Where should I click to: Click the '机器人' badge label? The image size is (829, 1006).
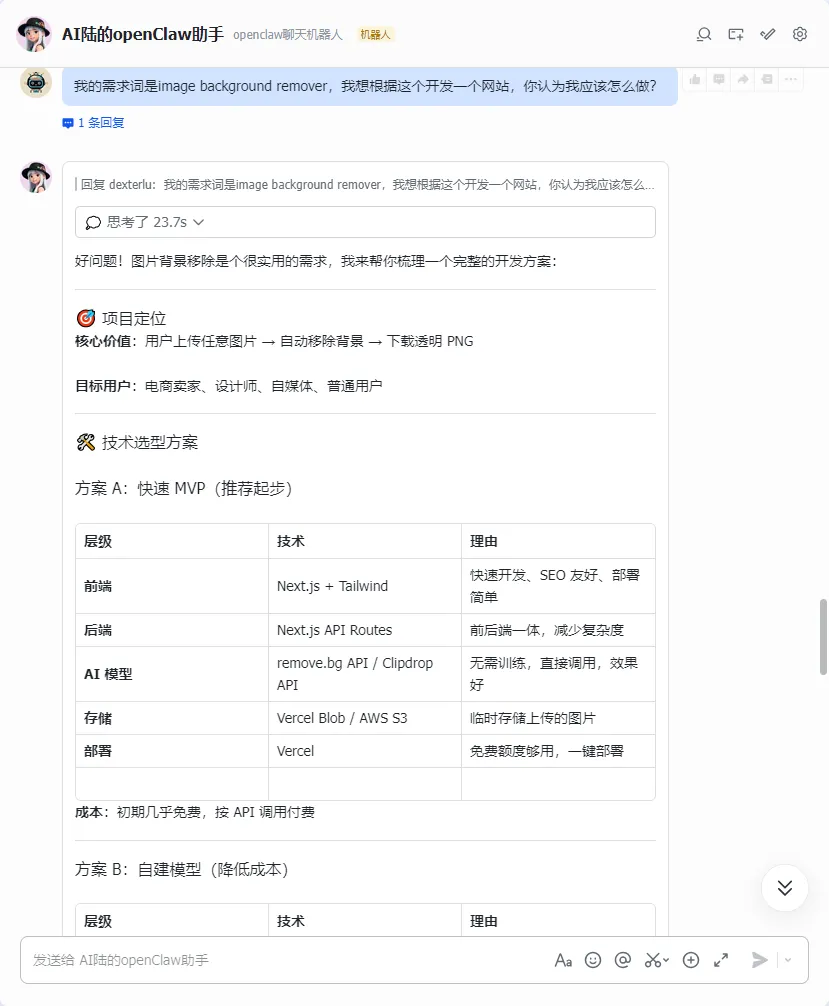click(x=375, y=35)
